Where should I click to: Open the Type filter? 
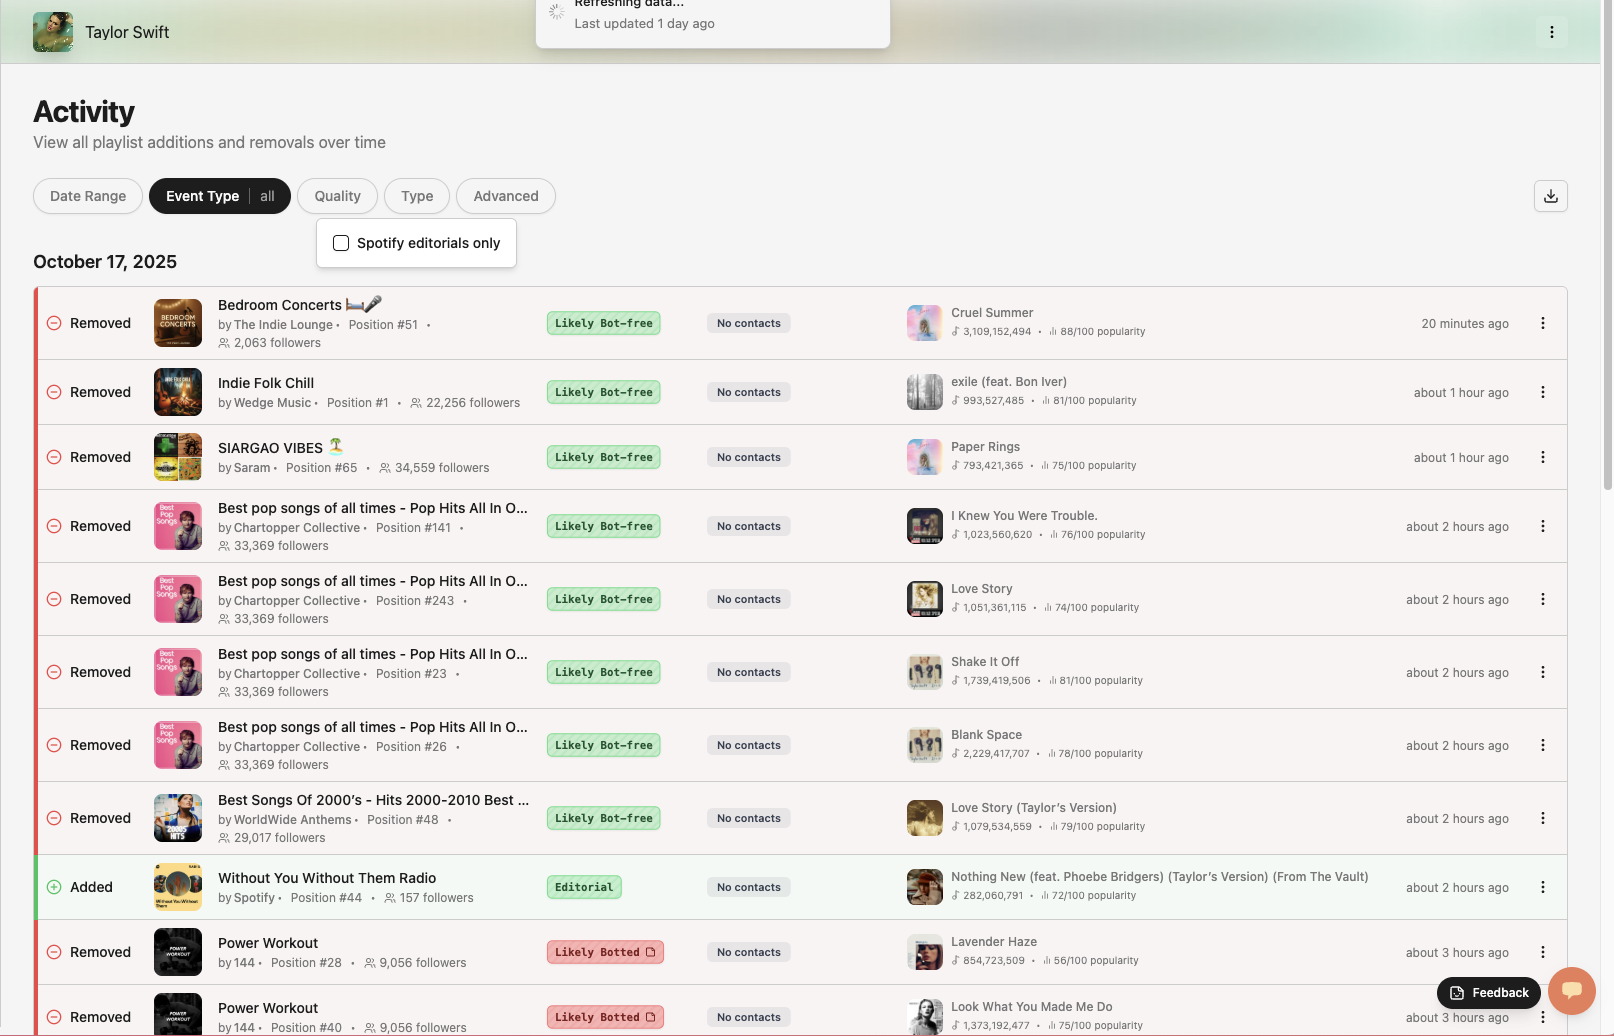pos(417,196)
